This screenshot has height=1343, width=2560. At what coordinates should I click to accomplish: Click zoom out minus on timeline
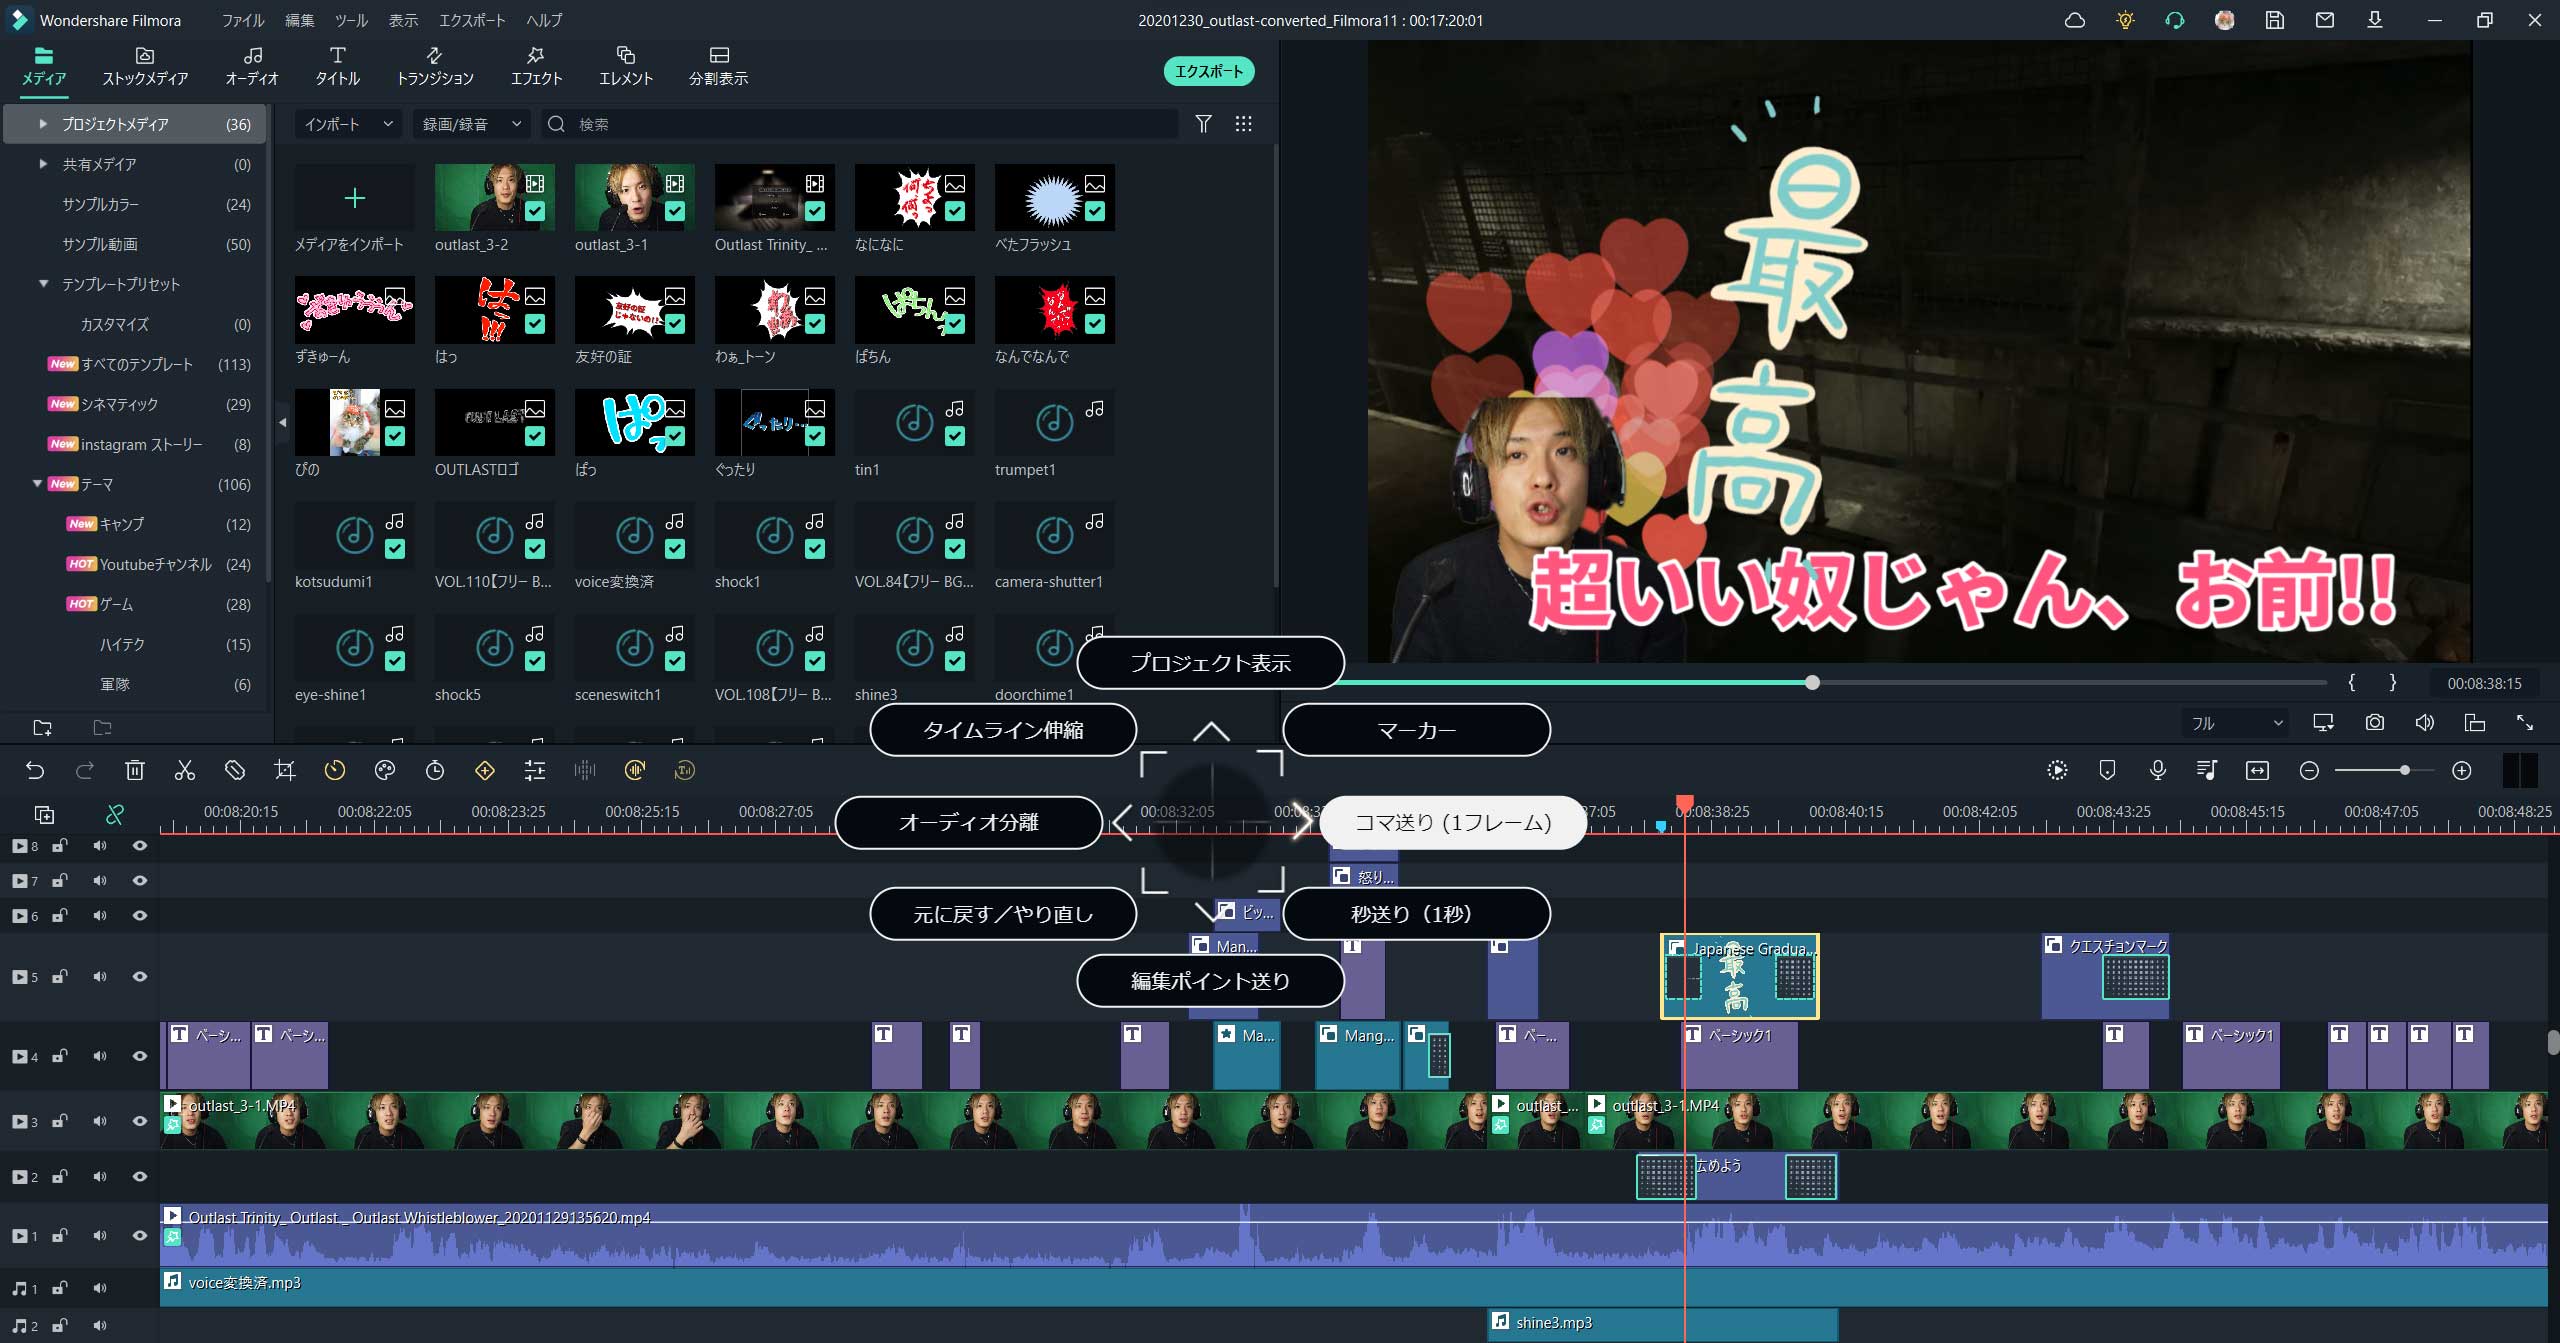pos(2309,770)
